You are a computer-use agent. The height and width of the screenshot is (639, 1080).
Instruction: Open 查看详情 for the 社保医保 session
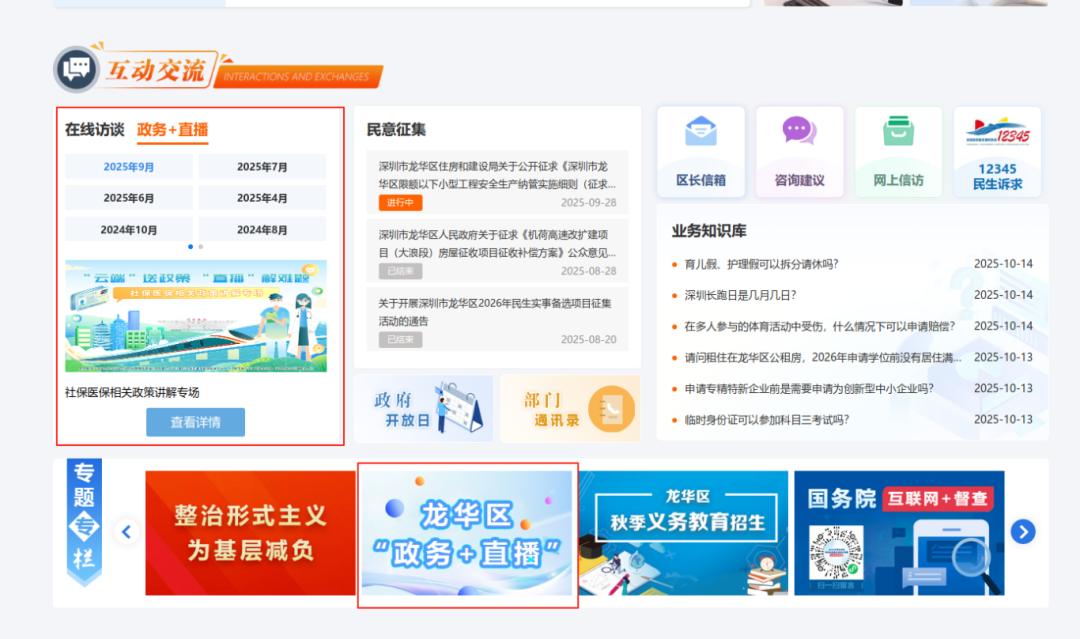(195, 421)
